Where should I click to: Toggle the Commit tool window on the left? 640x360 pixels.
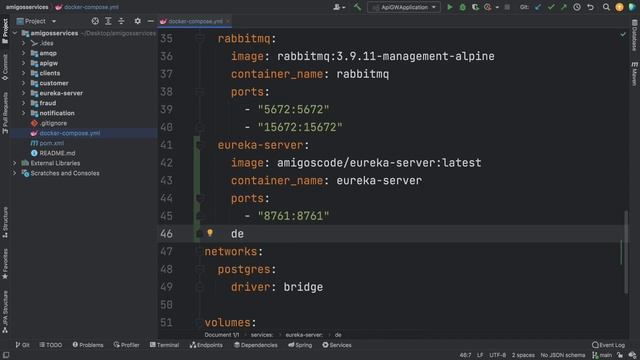[5, 67]
